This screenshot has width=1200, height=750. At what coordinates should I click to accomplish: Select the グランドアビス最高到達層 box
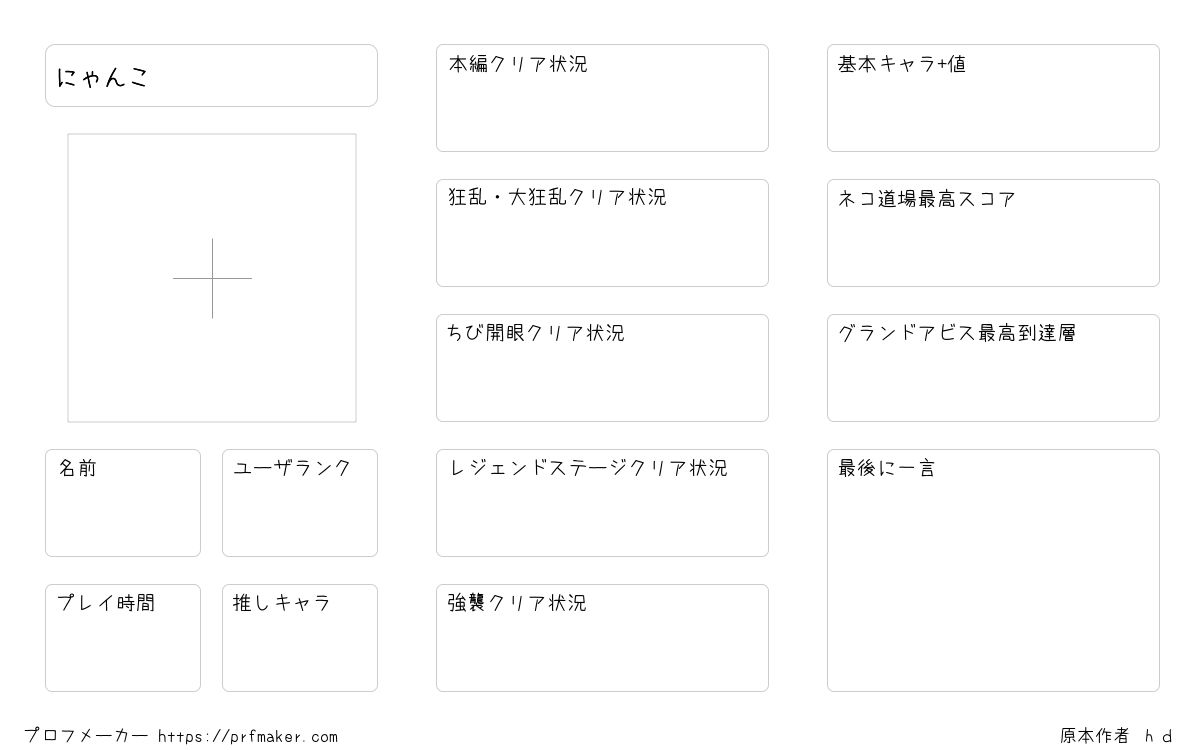click(x=993, y=368)
